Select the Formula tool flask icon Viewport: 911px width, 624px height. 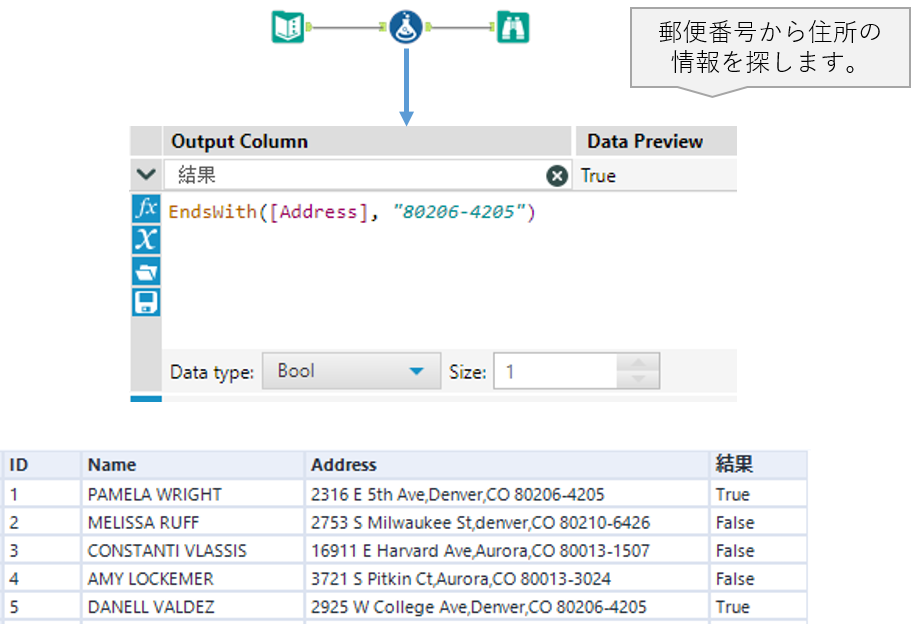404,28
